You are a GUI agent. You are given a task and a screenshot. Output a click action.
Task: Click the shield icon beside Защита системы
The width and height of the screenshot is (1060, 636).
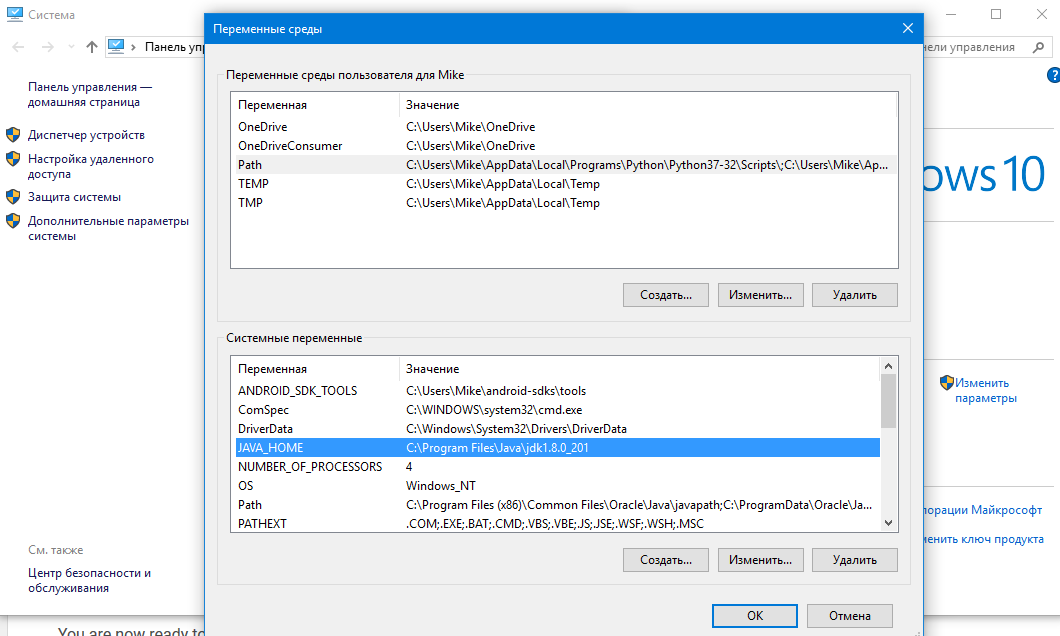[13, 197]
